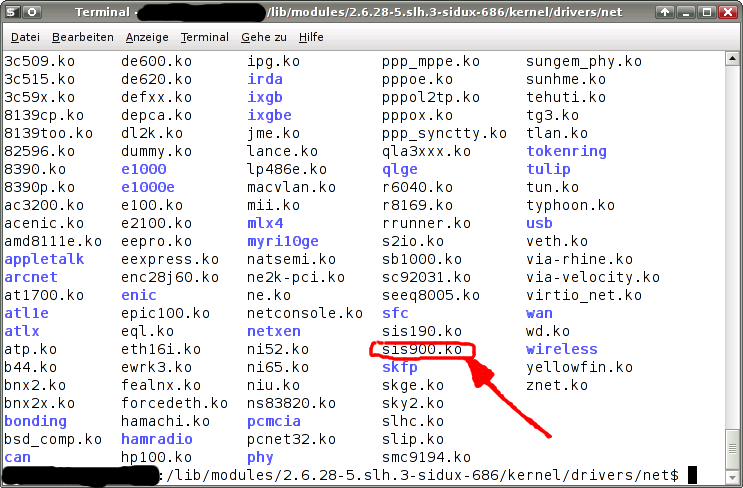Click the yellowfin.ko file name
This screenshot has height=488, width=743.
(x=580, y=367)
